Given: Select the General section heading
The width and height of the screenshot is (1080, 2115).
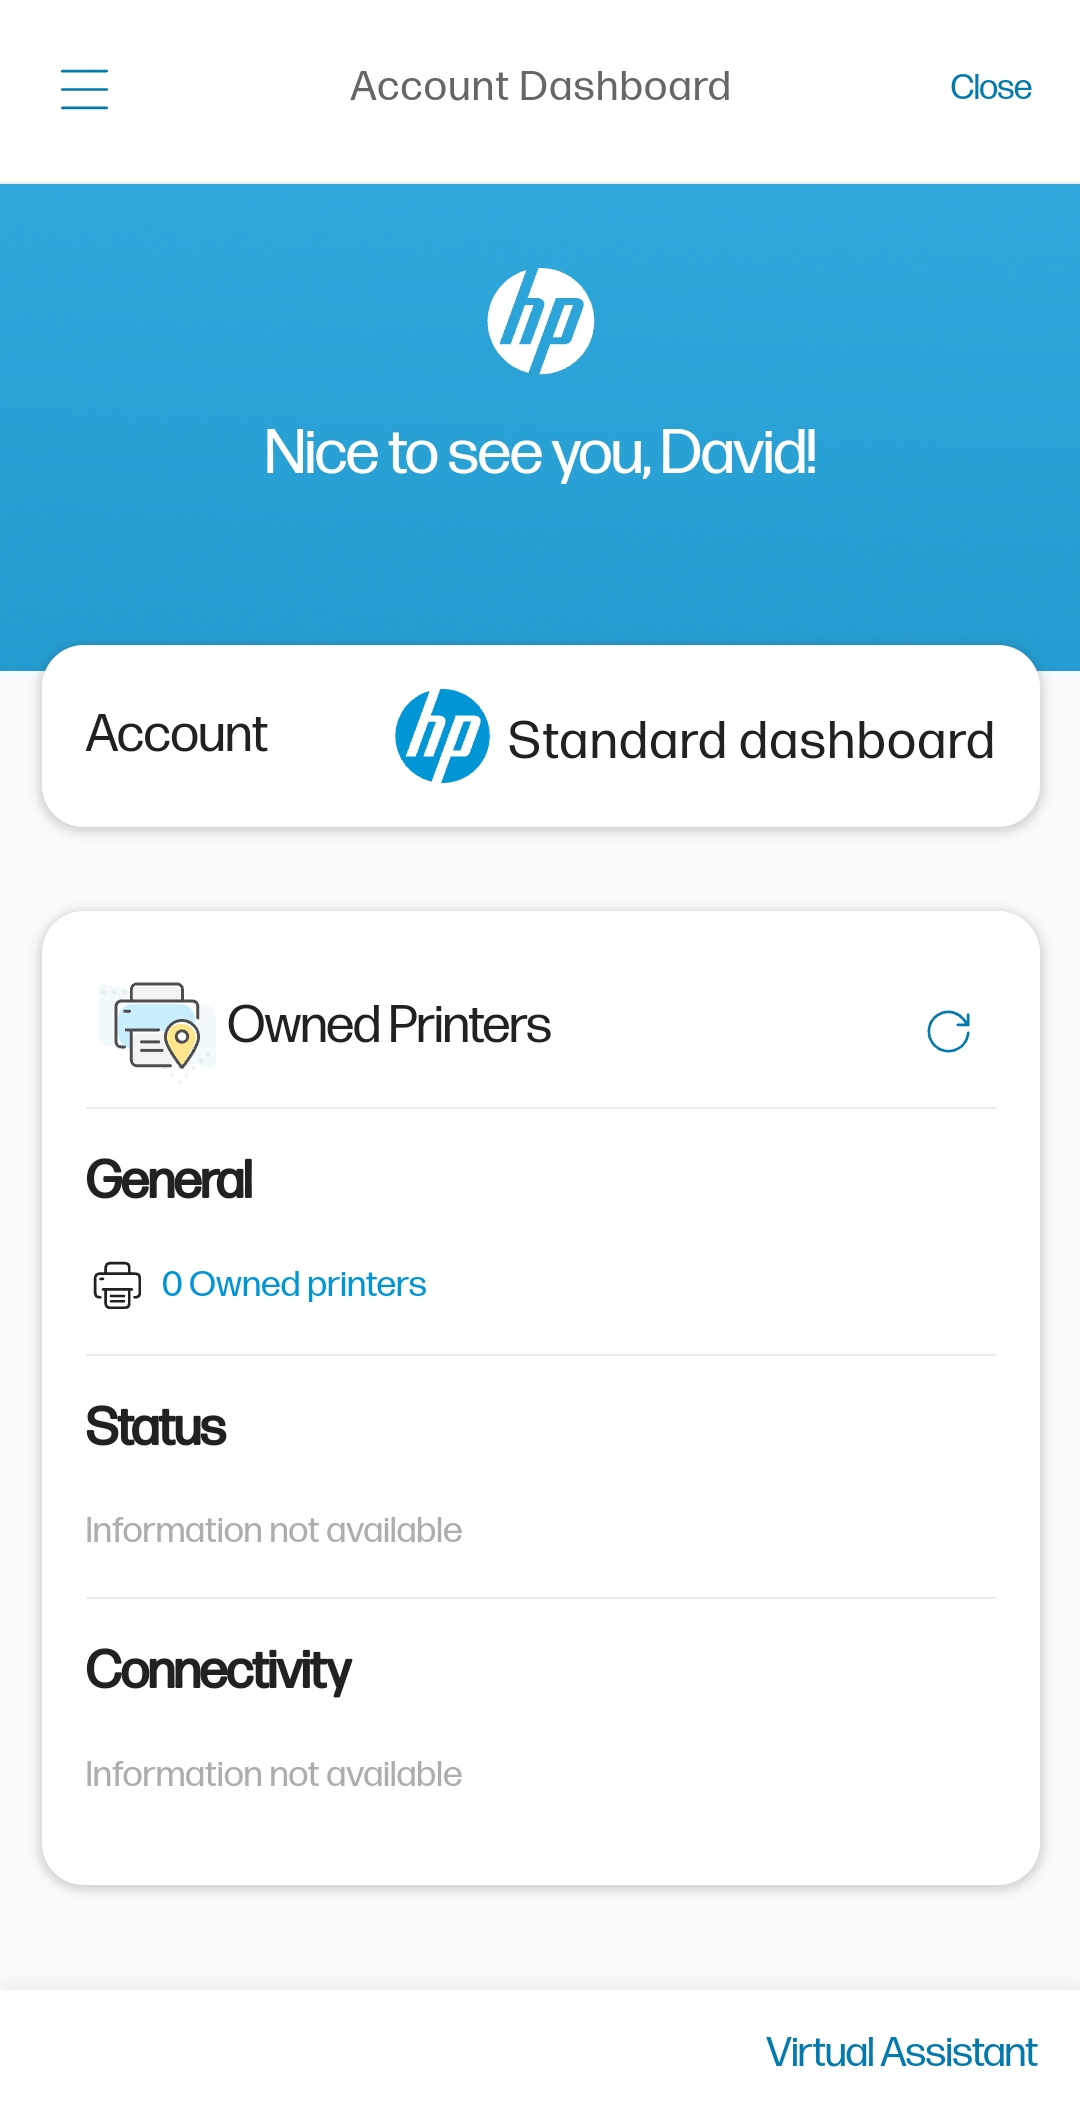Looking at the screenshot, I should tap(169, 1180).
